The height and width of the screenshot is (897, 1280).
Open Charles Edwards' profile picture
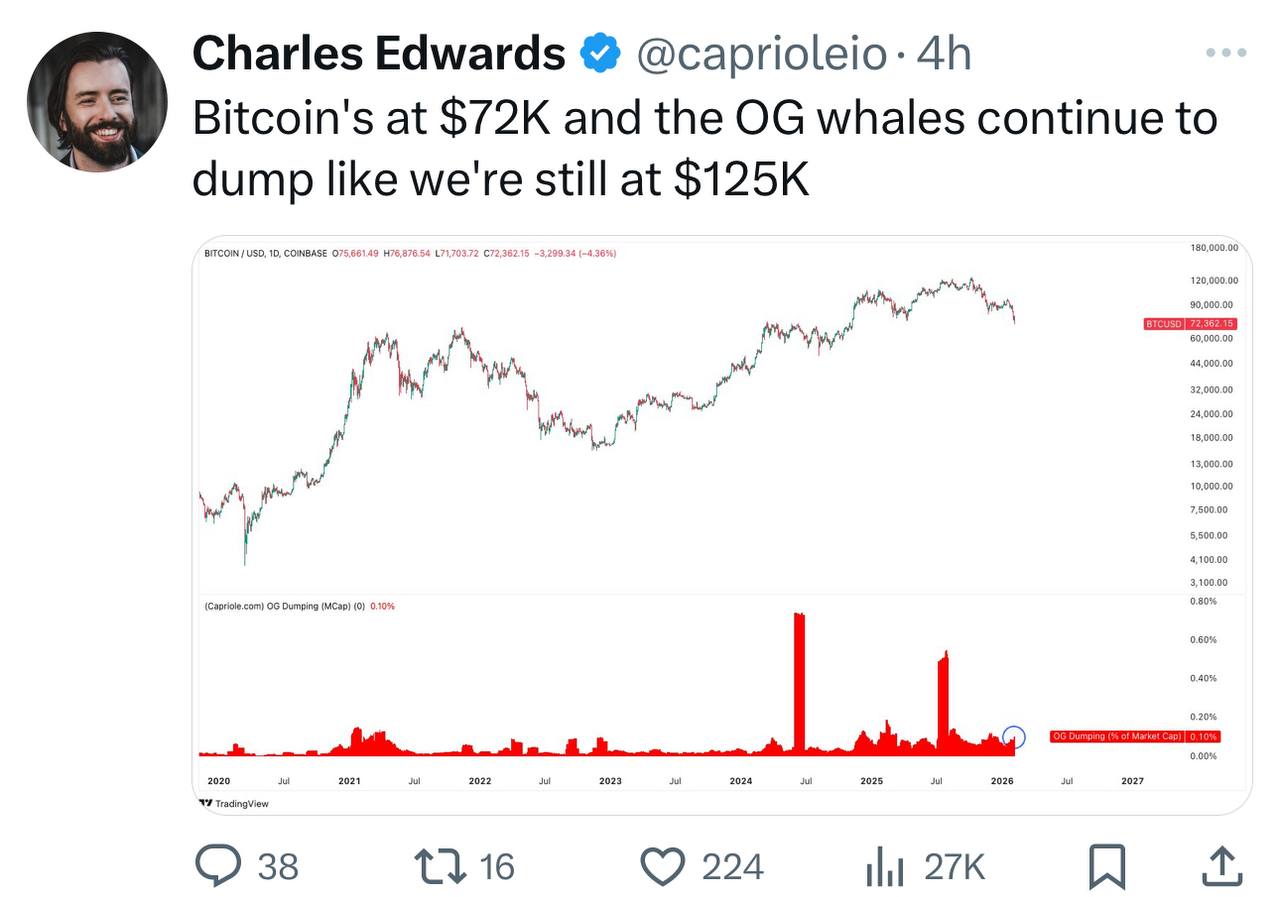[97, 101]
